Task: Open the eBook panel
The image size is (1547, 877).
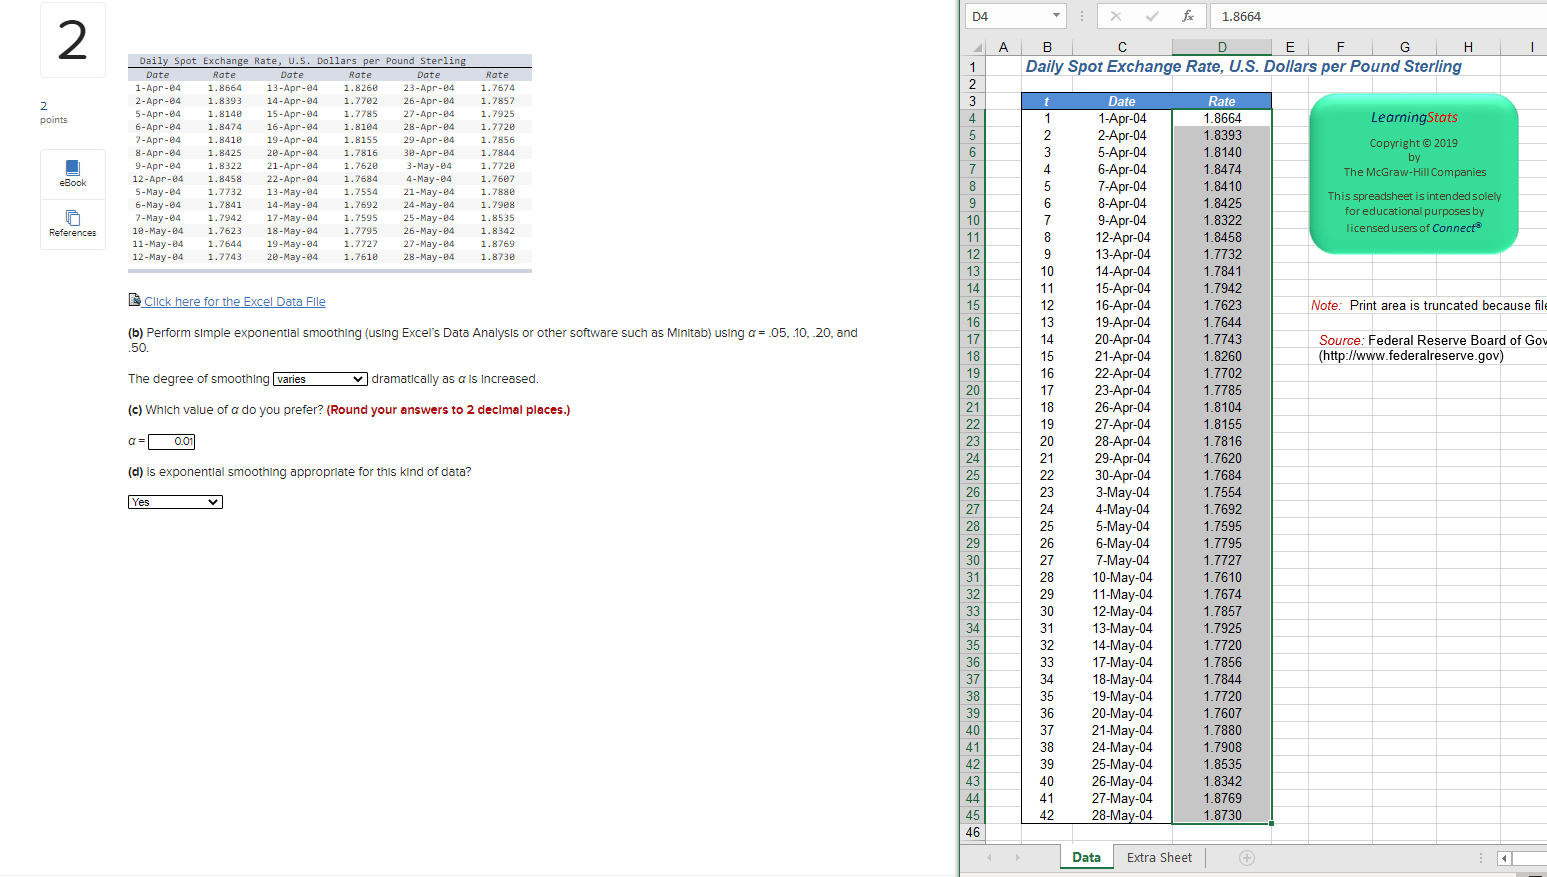Action: [x=72, y=169]
